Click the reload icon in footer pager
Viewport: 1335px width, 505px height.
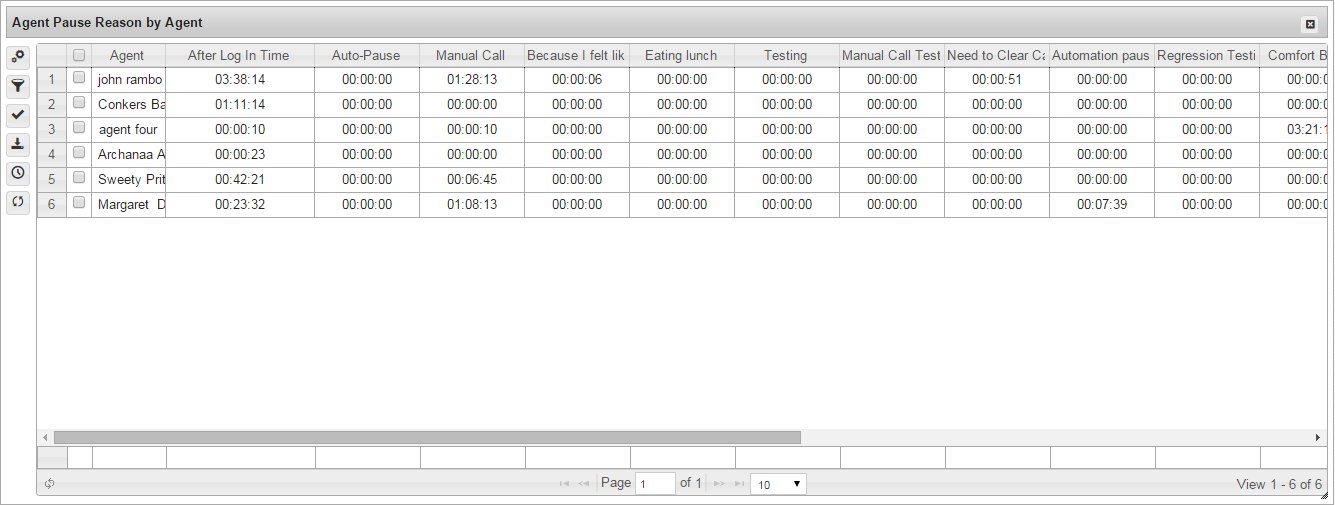(x=49, y=484)
